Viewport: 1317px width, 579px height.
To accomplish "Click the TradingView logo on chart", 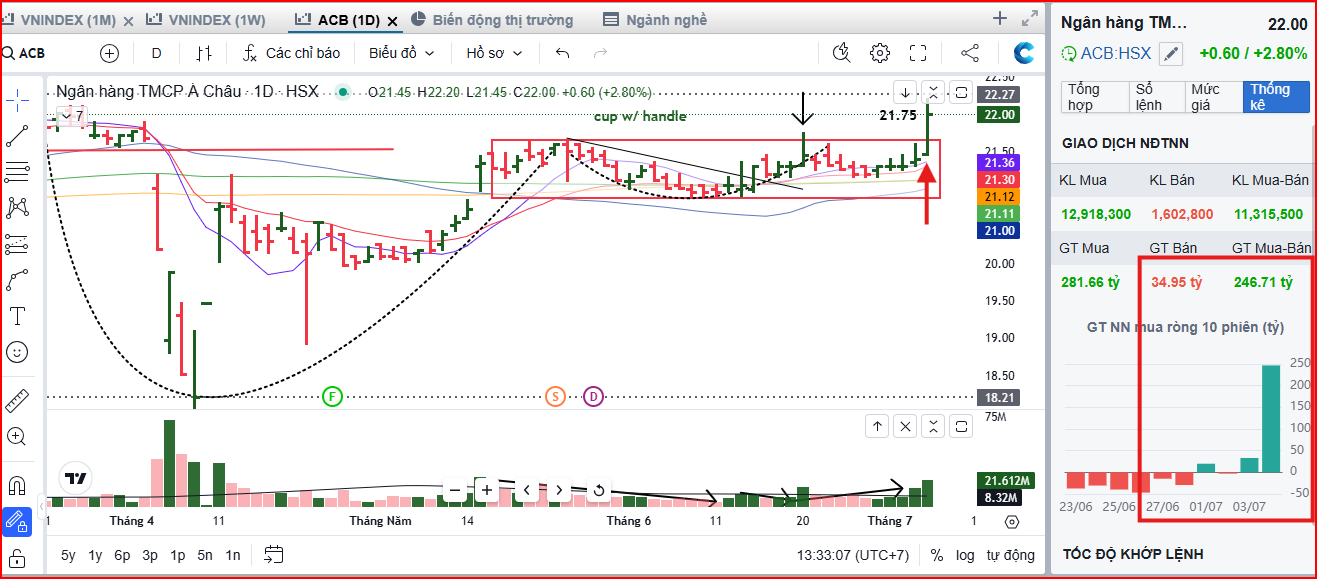I will coord(75,478).
